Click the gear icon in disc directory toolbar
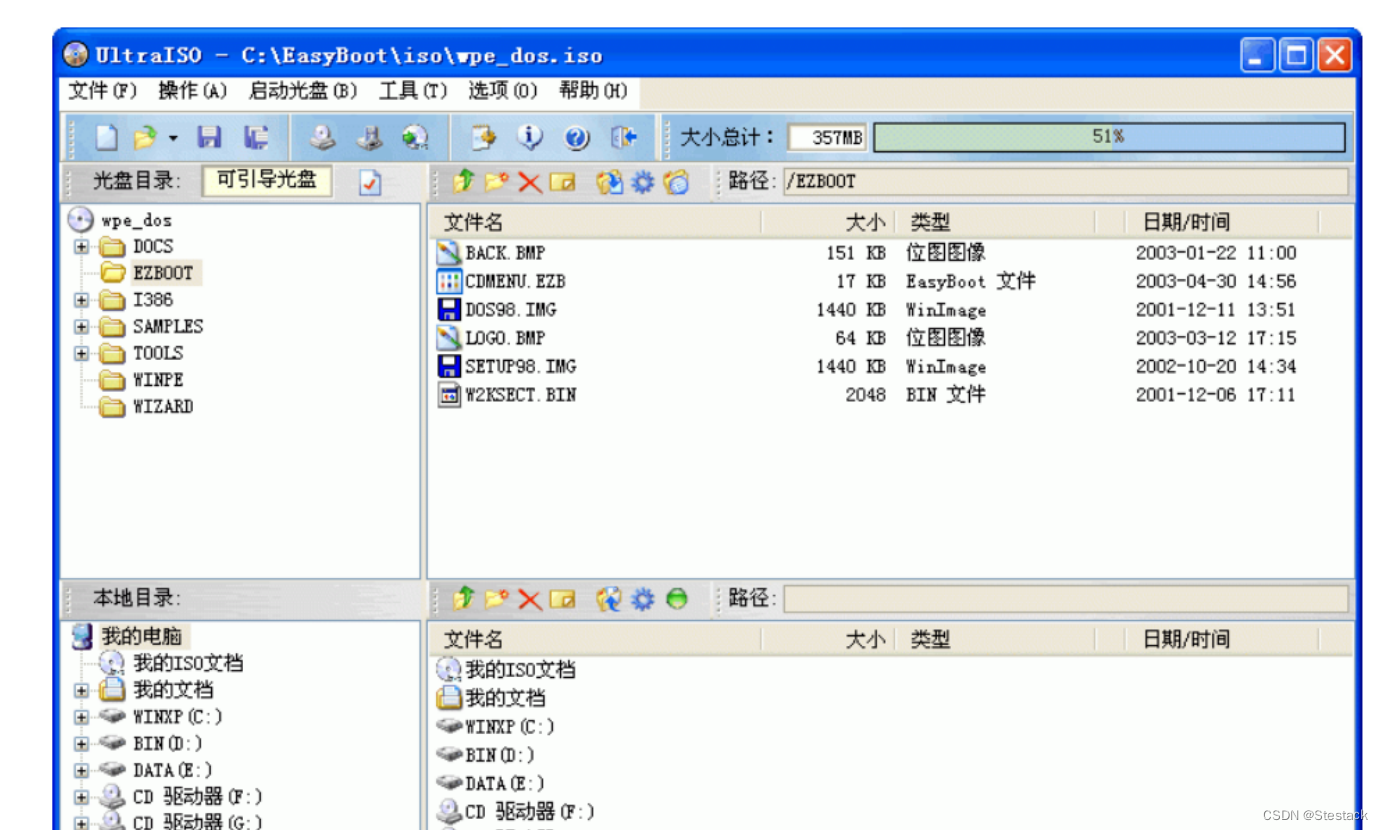The image size is (1383, 830). (x=643, y=182)
